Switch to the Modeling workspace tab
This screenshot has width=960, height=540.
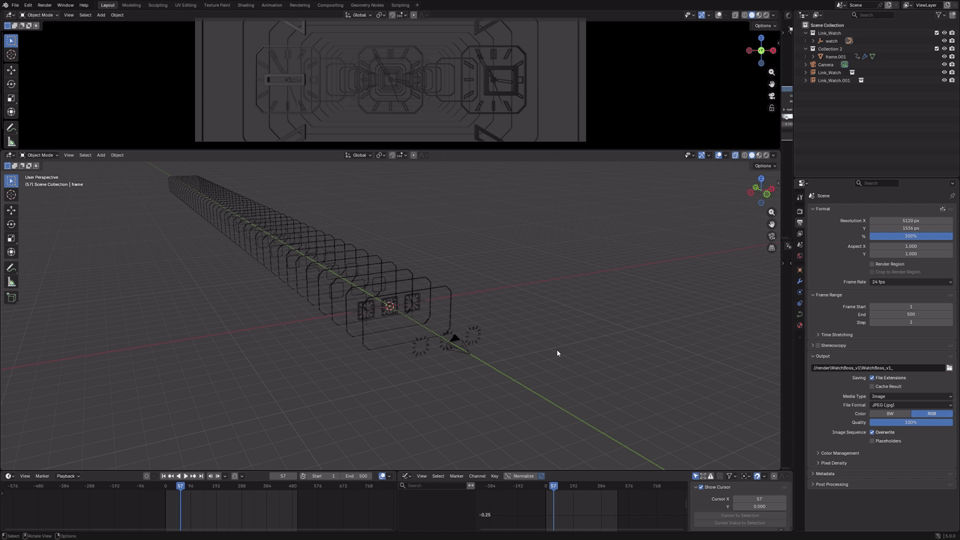[131, 5]
